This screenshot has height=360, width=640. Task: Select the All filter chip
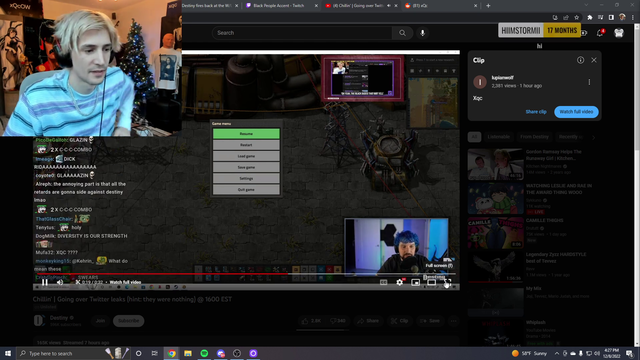click(x=474, y=137)
